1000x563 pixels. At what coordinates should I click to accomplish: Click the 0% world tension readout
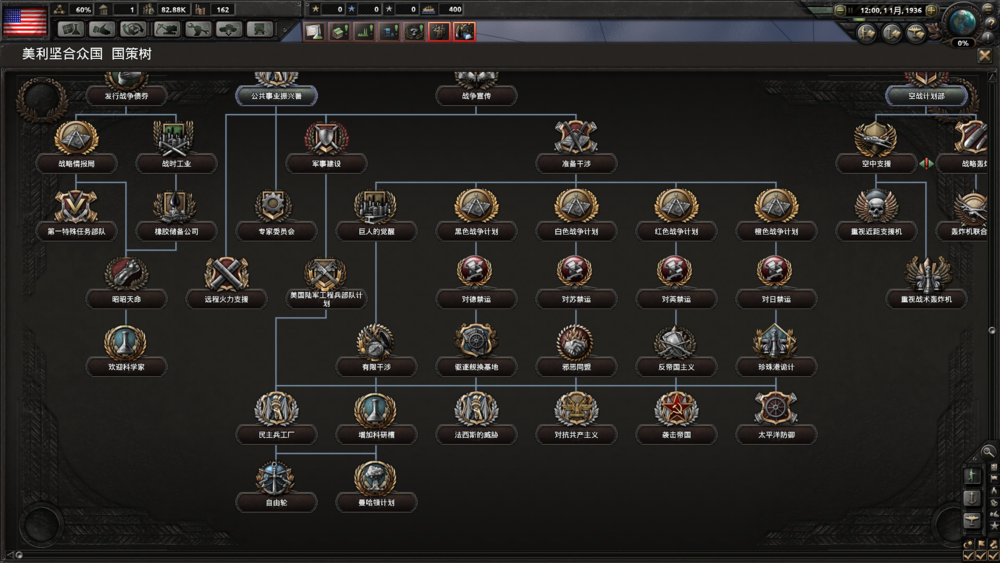tap(962, 43)
